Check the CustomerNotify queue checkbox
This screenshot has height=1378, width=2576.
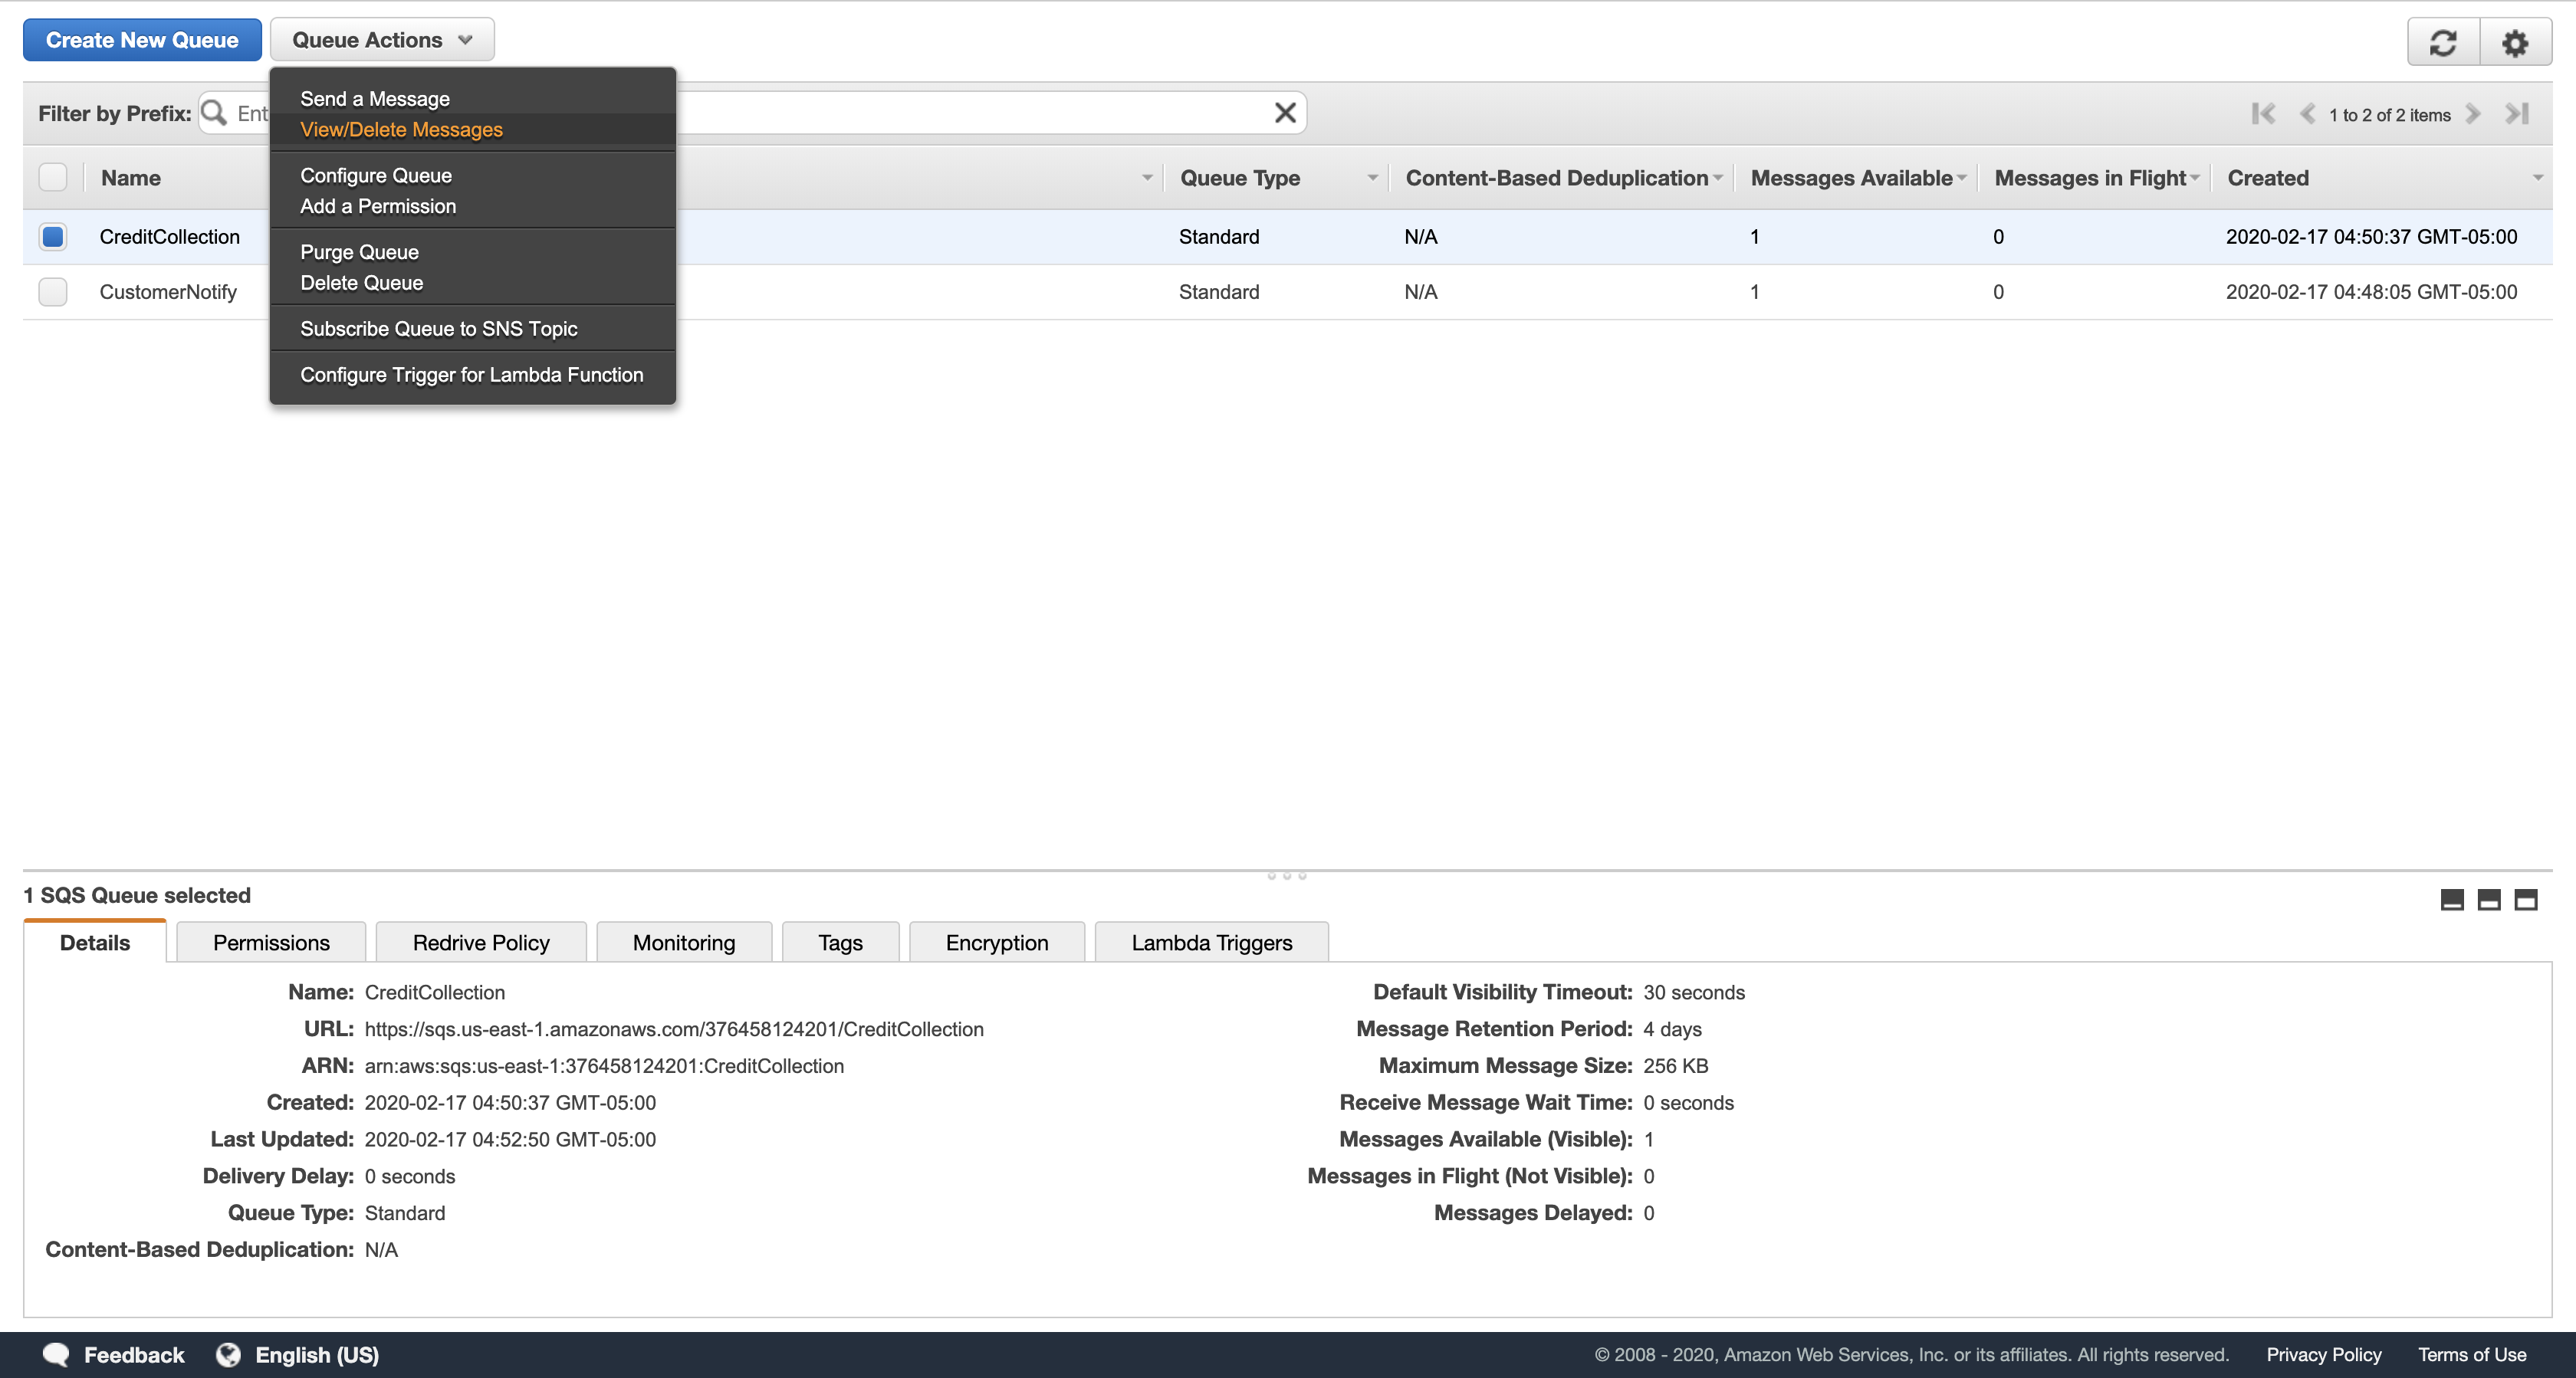53,292
